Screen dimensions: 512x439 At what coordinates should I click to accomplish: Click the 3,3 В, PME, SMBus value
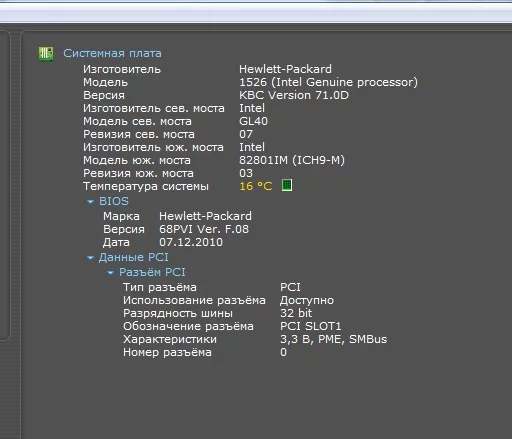[333, 339]
